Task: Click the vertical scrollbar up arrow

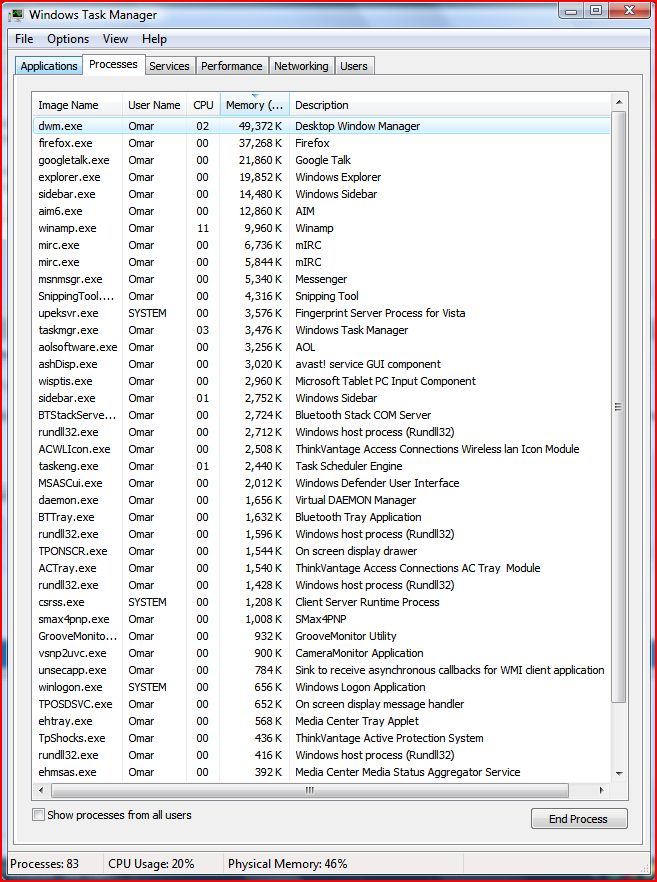Action: (x=619, y=102)
